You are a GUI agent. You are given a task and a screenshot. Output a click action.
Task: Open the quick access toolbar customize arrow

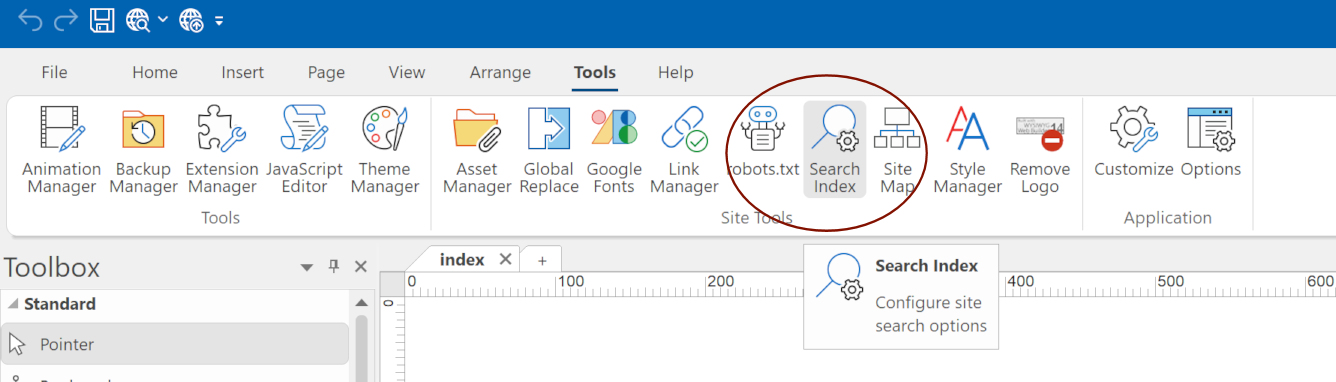(218, 20)
